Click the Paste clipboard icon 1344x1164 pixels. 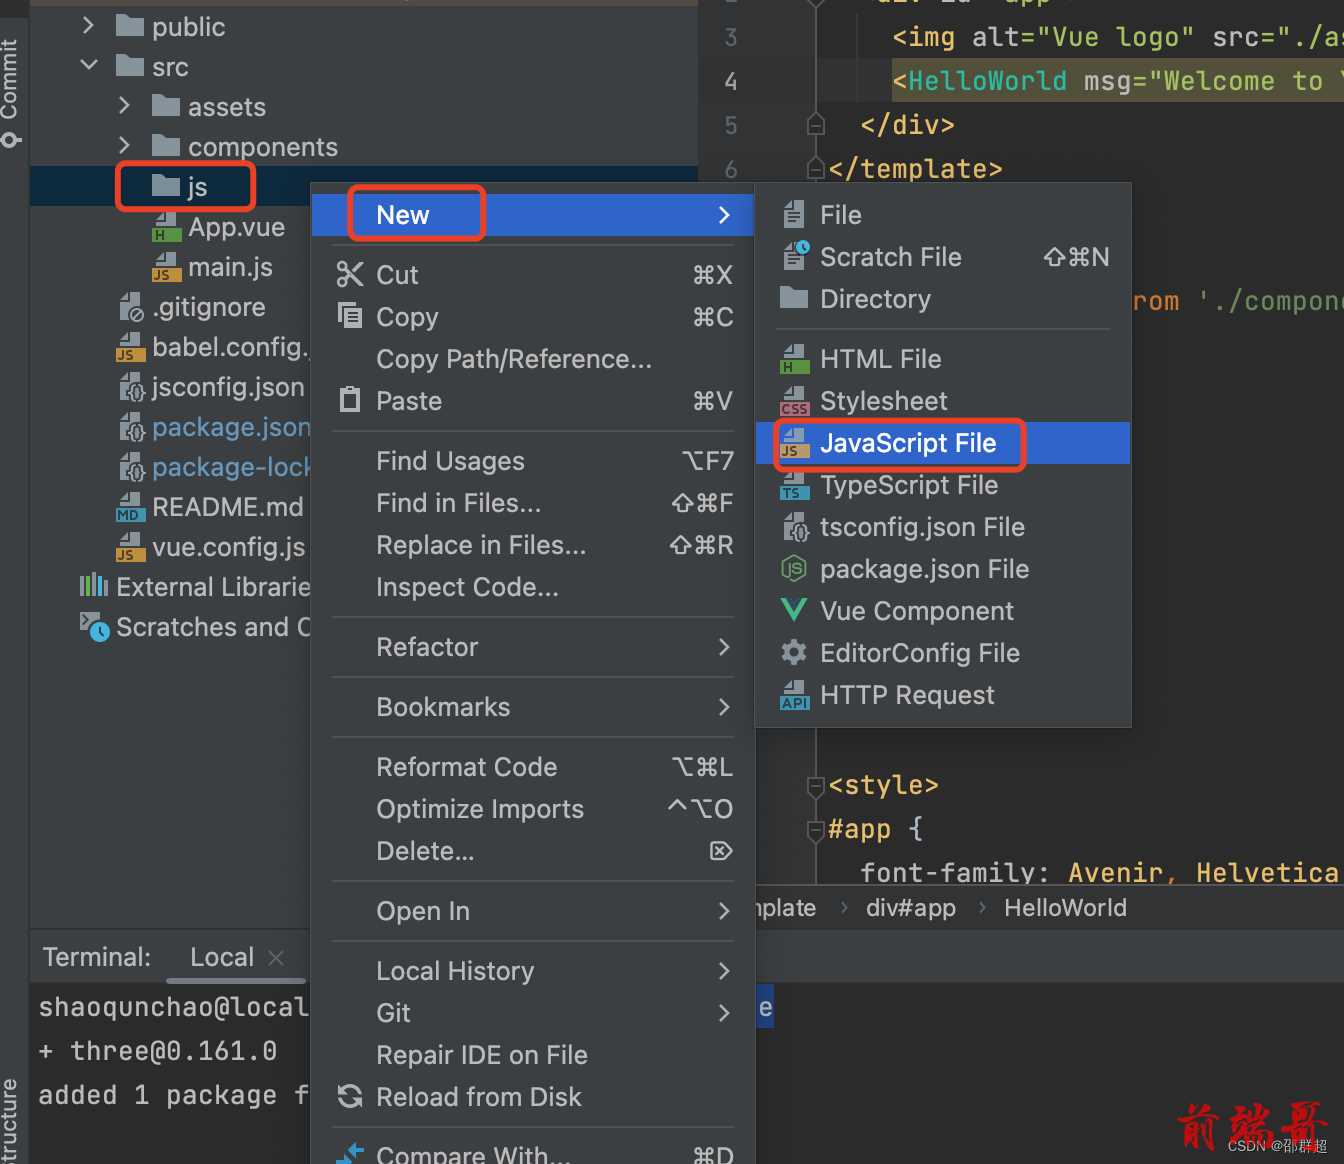(x=350, y=400)
